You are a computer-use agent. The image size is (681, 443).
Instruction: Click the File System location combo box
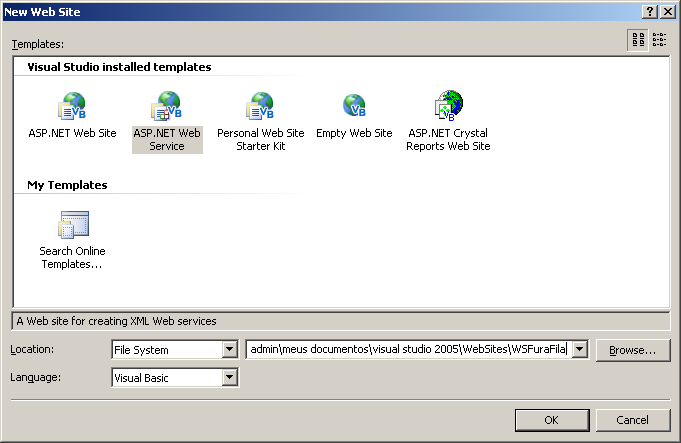pyautogui.click(x=165, y=350)
